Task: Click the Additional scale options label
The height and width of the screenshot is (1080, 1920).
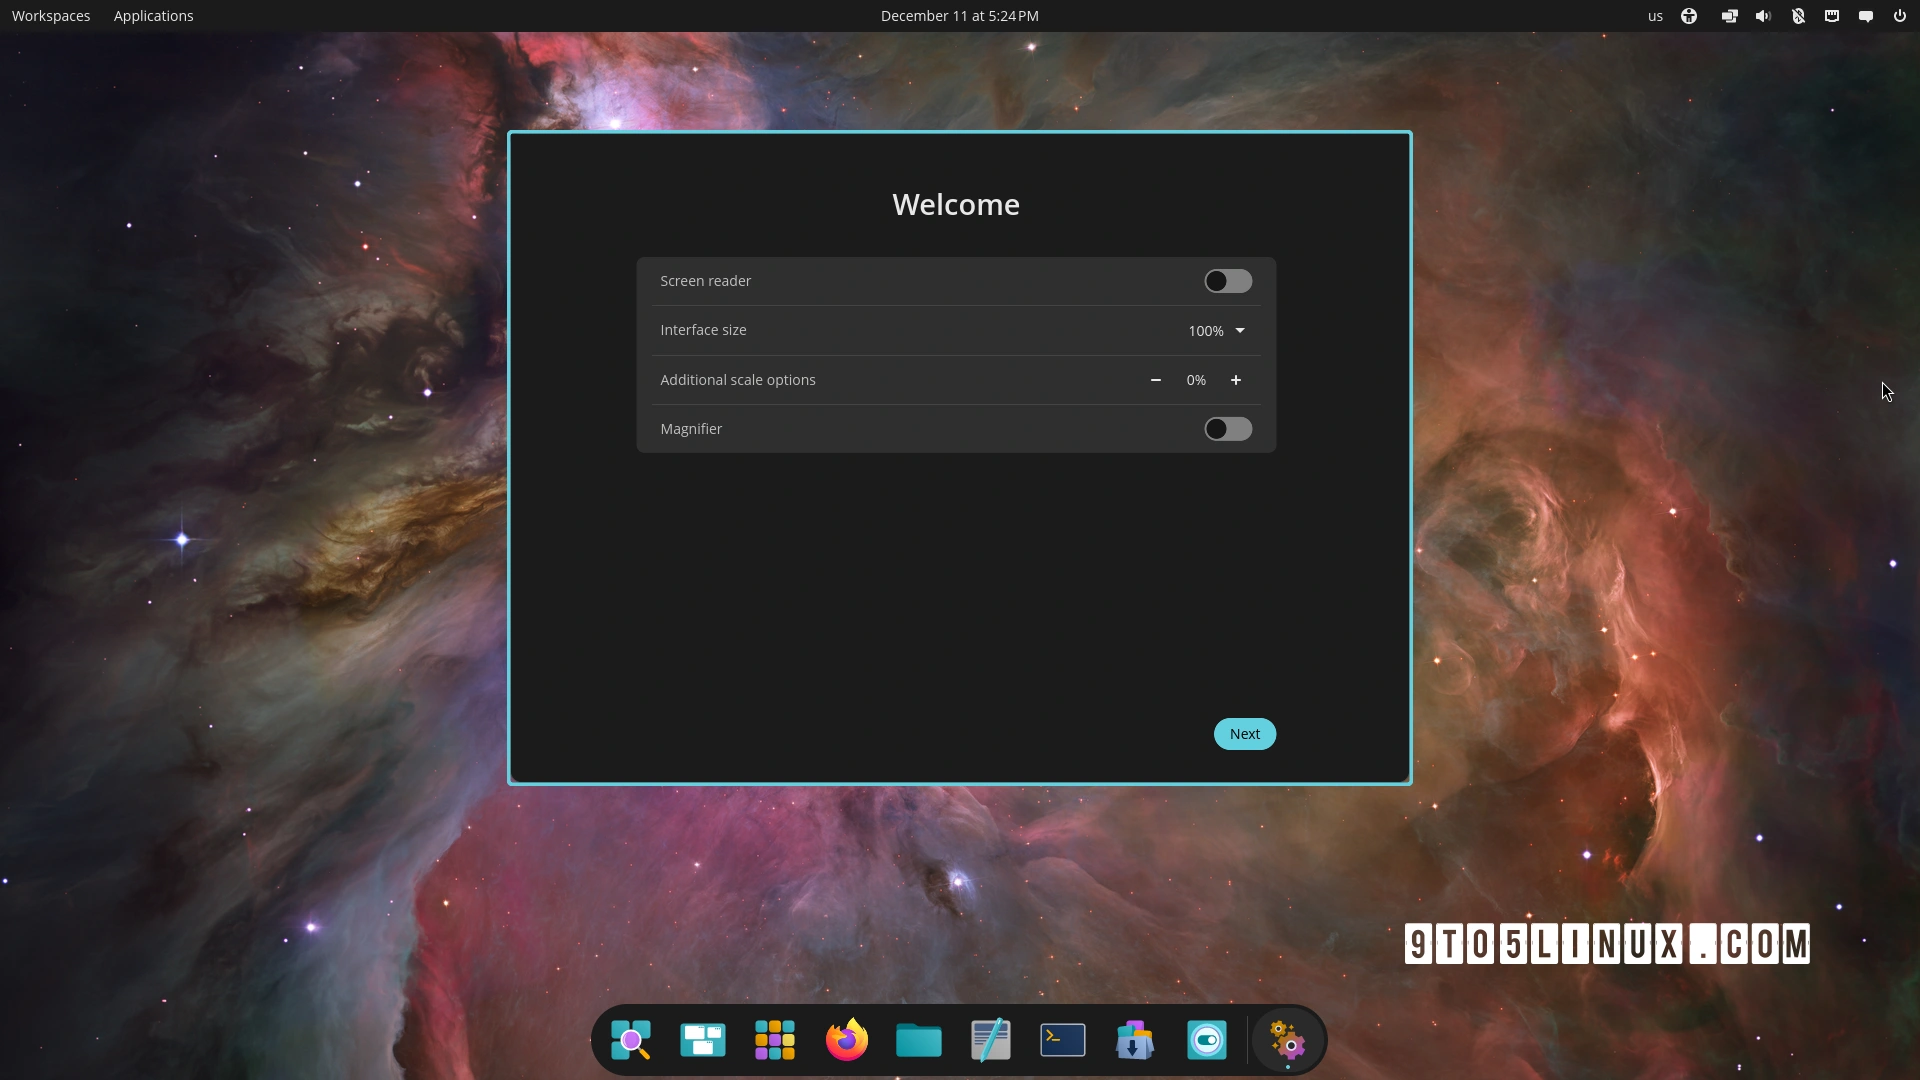Action: pyautogui.click(x=738, y=380)
